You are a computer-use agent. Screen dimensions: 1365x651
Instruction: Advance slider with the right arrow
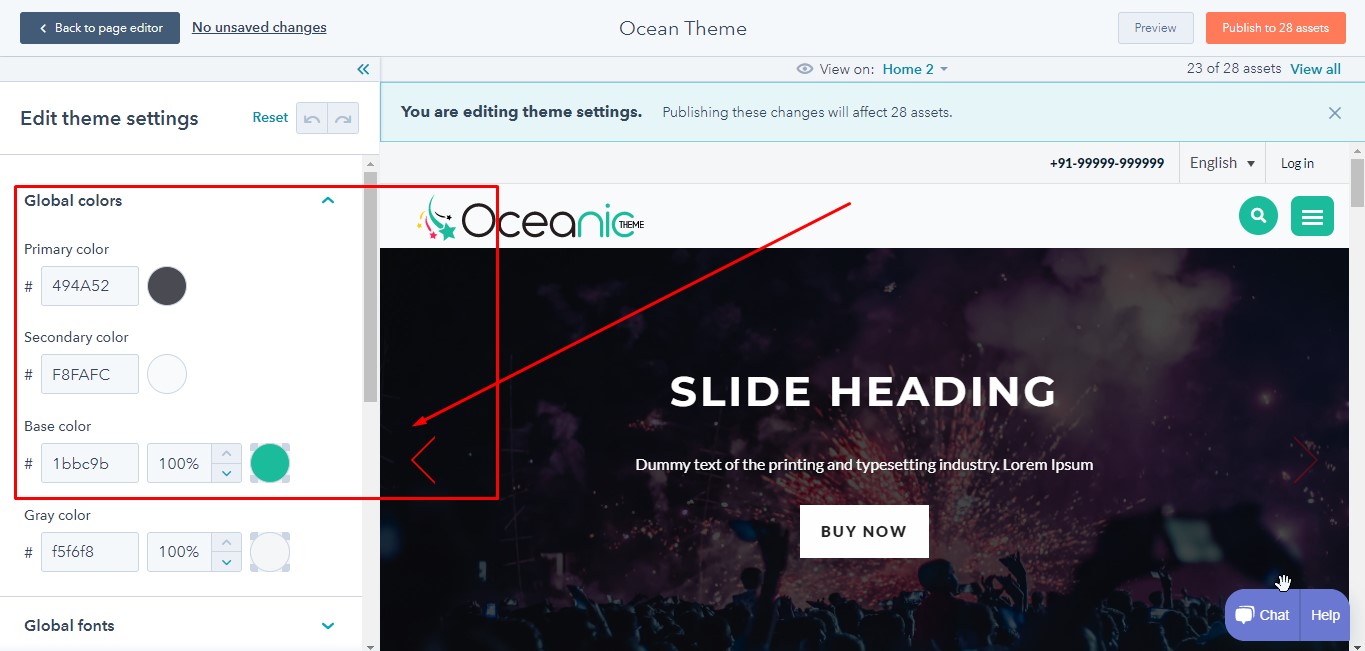(1305, 460)
